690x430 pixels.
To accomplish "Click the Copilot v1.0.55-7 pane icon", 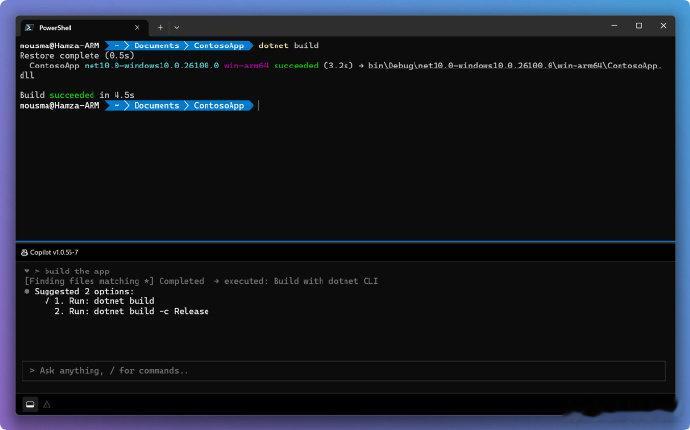I will [24, 253].
